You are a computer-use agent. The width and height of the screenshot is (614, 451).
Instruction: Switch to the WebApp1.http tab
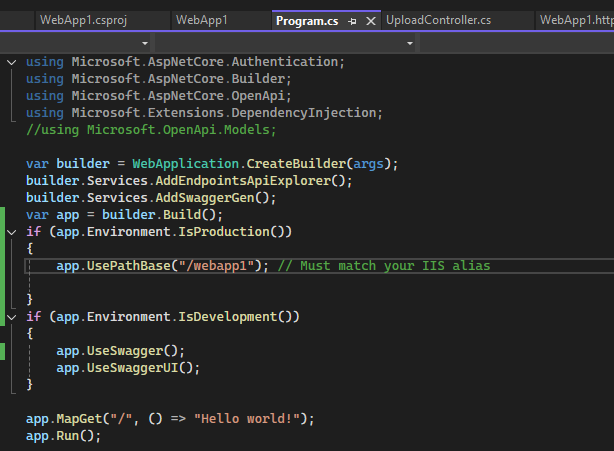[x=576, y=20]
